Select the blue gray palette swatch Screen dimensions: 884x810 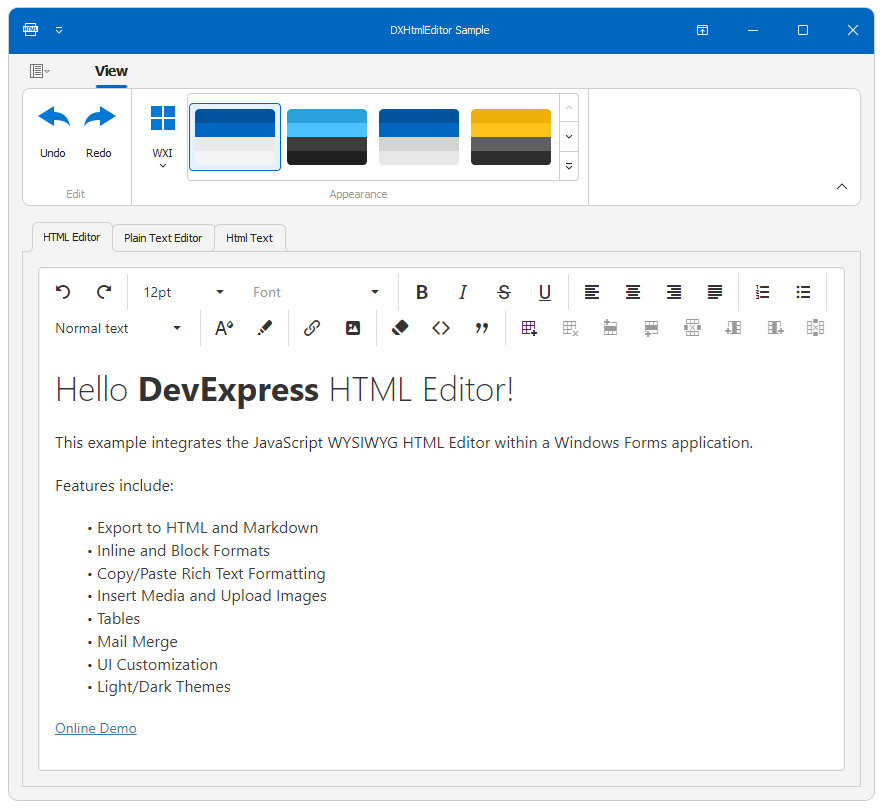419,137
